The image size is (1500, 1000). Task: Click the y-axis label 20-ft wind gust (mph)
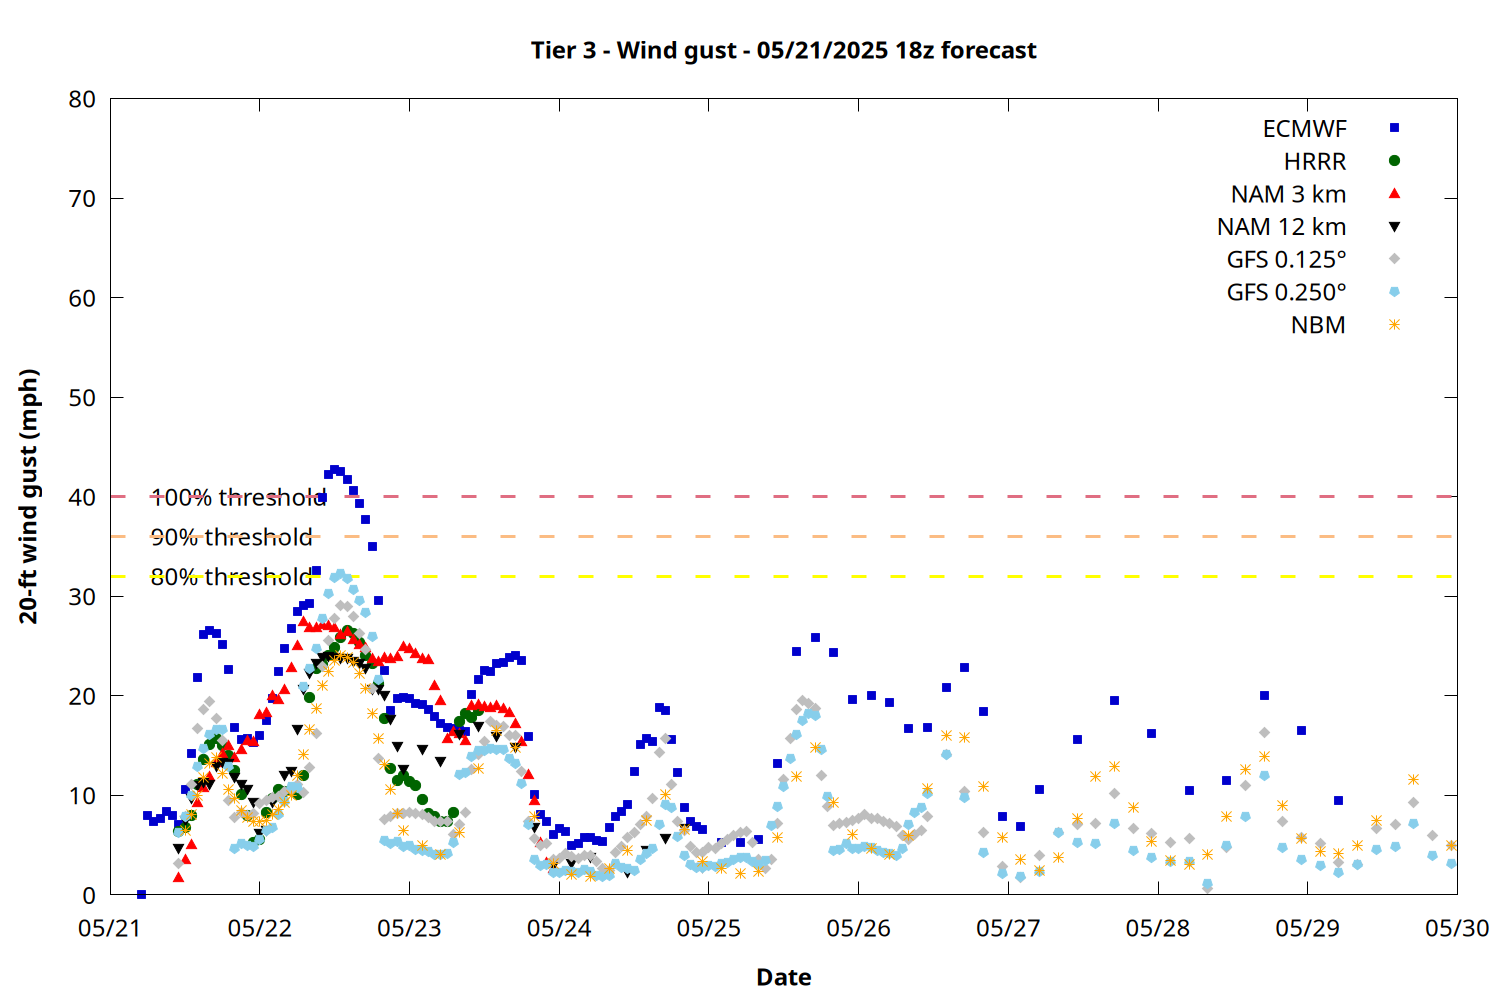(x=29, y=496)
